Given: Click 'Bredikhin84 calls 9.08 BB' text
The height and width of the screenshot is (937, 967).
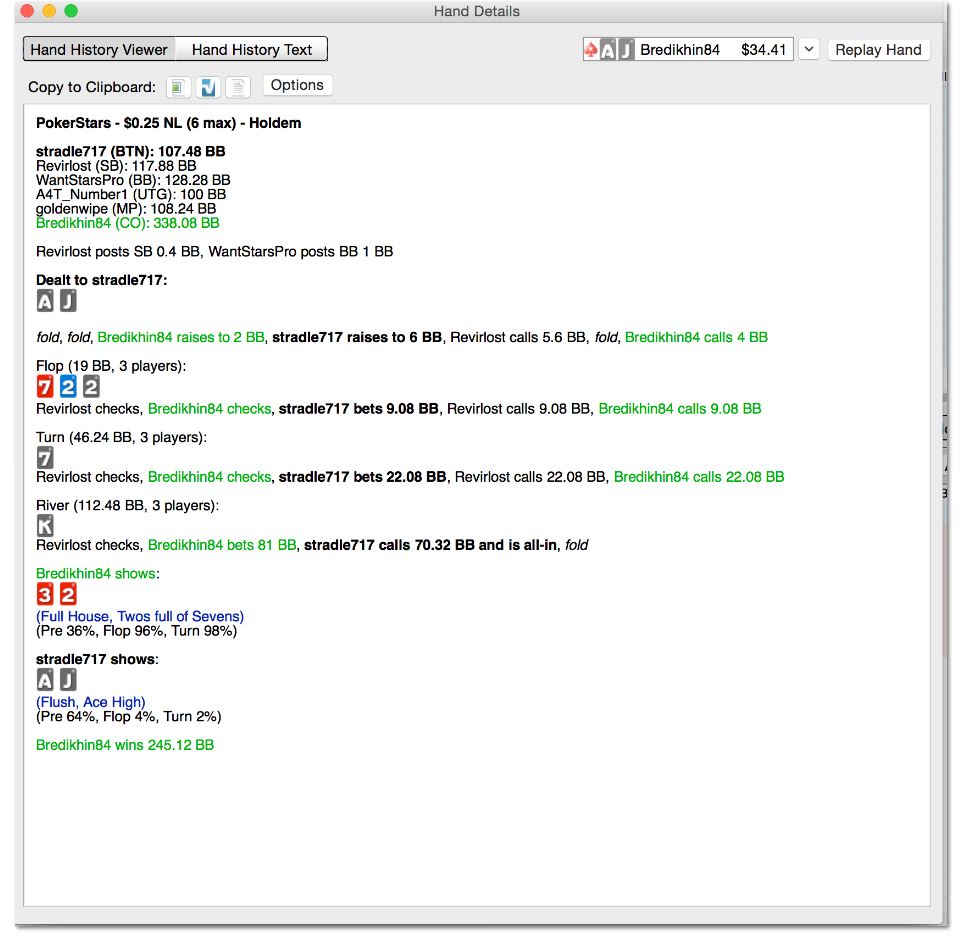Looking at the screenshot, I should [x=680, y=409].
